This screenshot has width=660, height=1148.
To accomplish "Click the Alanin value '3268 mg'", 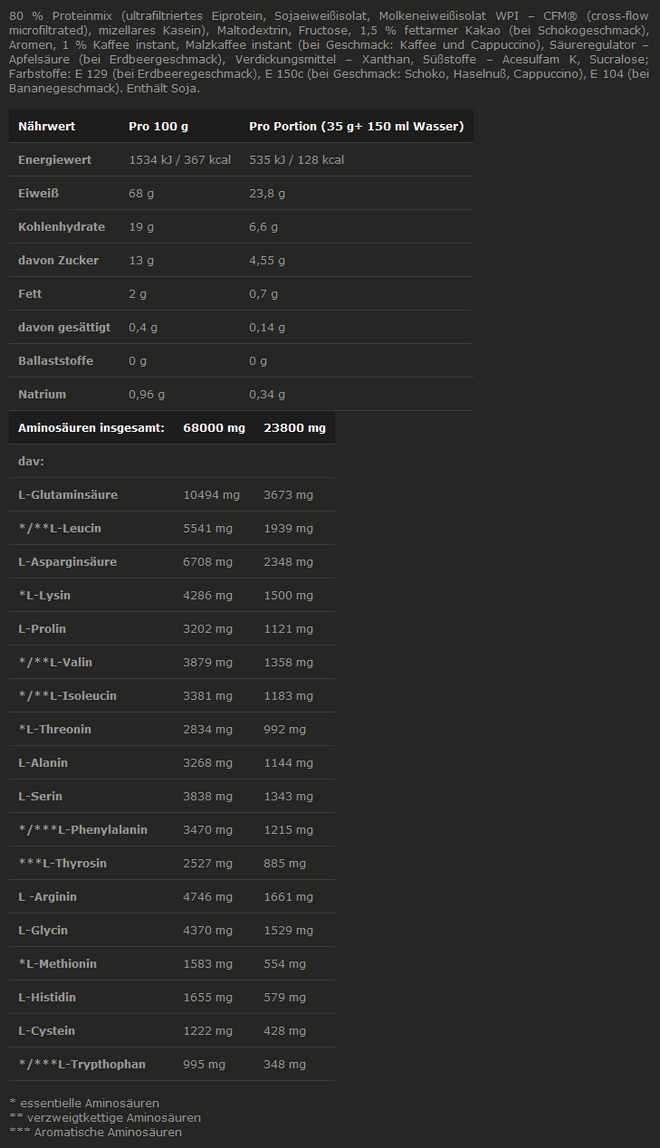I will pyautogui.click(x=208, y=762).
